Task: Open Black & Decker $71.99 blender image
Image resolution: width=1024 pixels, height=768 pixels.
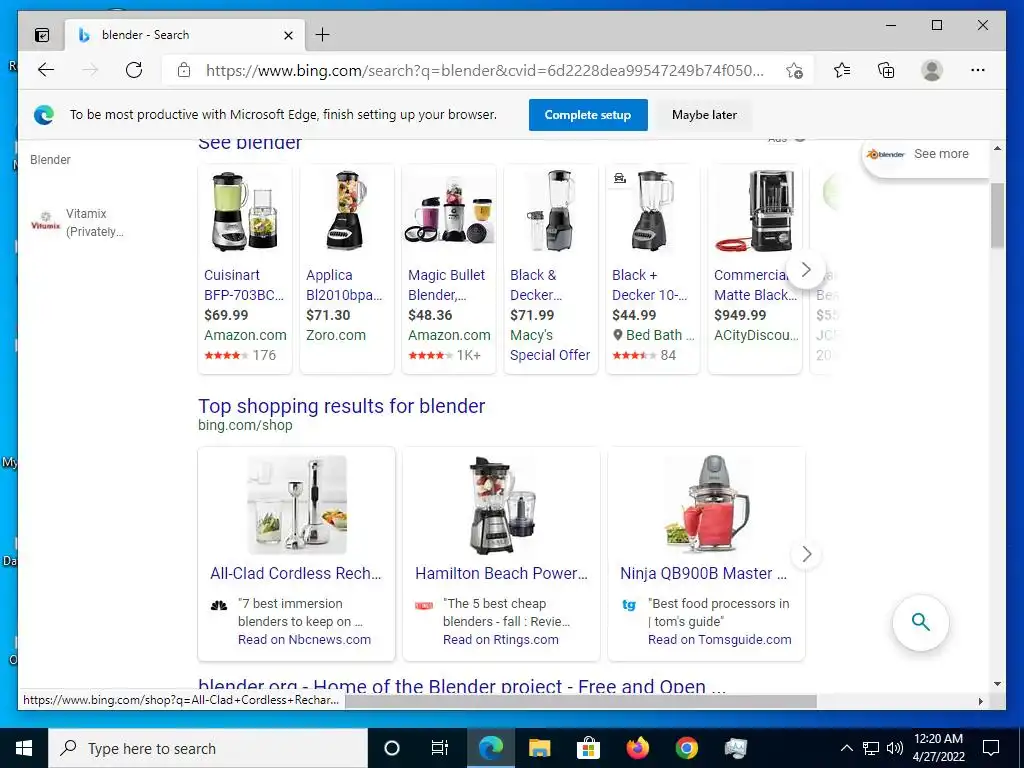Action: pyautogui.click(x=551, y=210)
